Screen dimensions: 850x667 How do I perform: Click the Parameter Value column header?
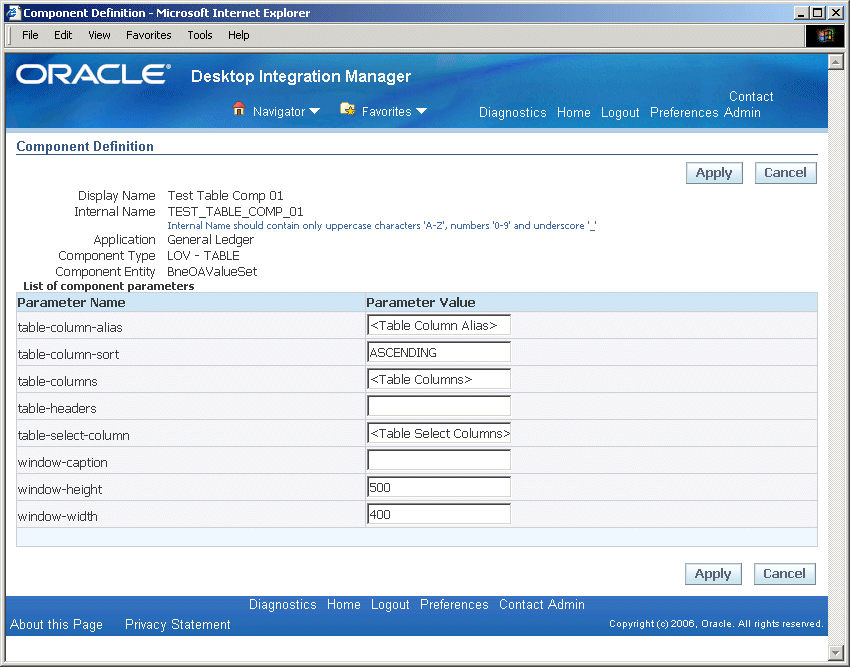(x=421, y=303)
